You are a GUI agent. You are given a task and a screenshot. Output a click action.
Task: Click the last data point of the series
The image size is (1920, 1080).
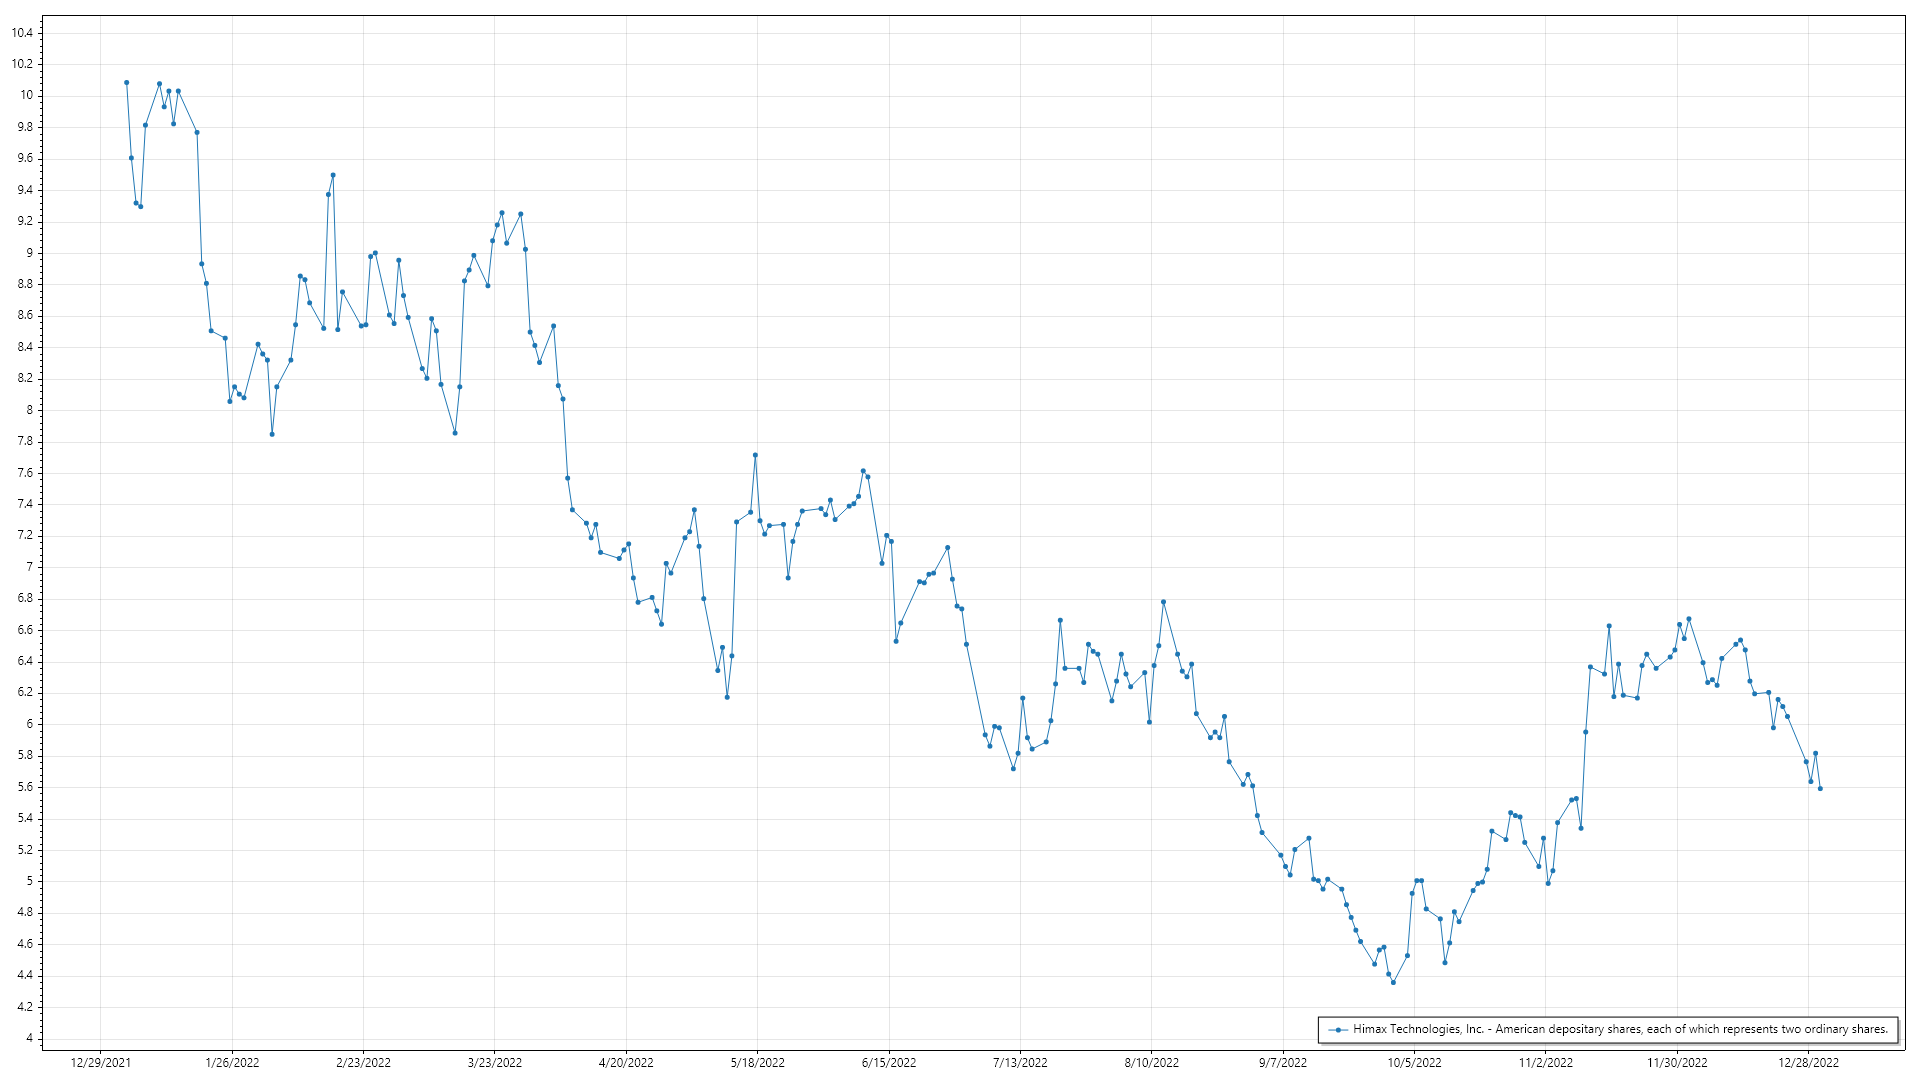point(1820,789)
